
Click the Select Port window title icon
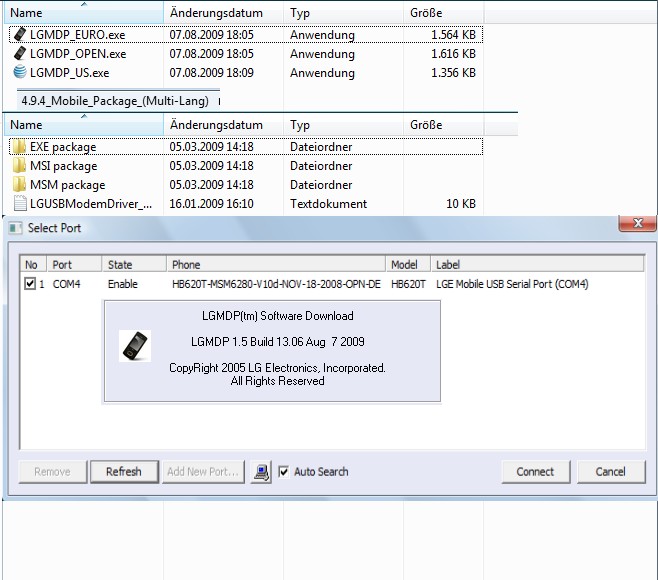[16, 228]
